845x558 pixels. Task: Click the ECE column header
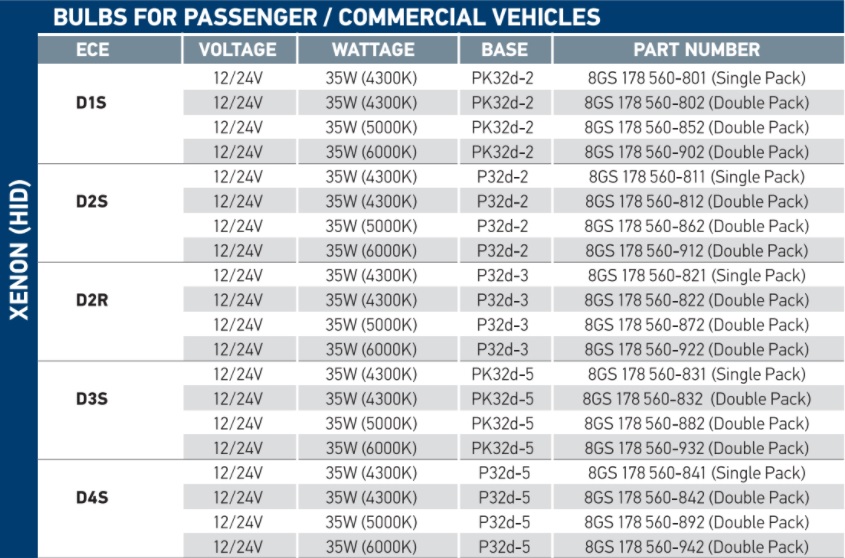(x=93, y=50)
